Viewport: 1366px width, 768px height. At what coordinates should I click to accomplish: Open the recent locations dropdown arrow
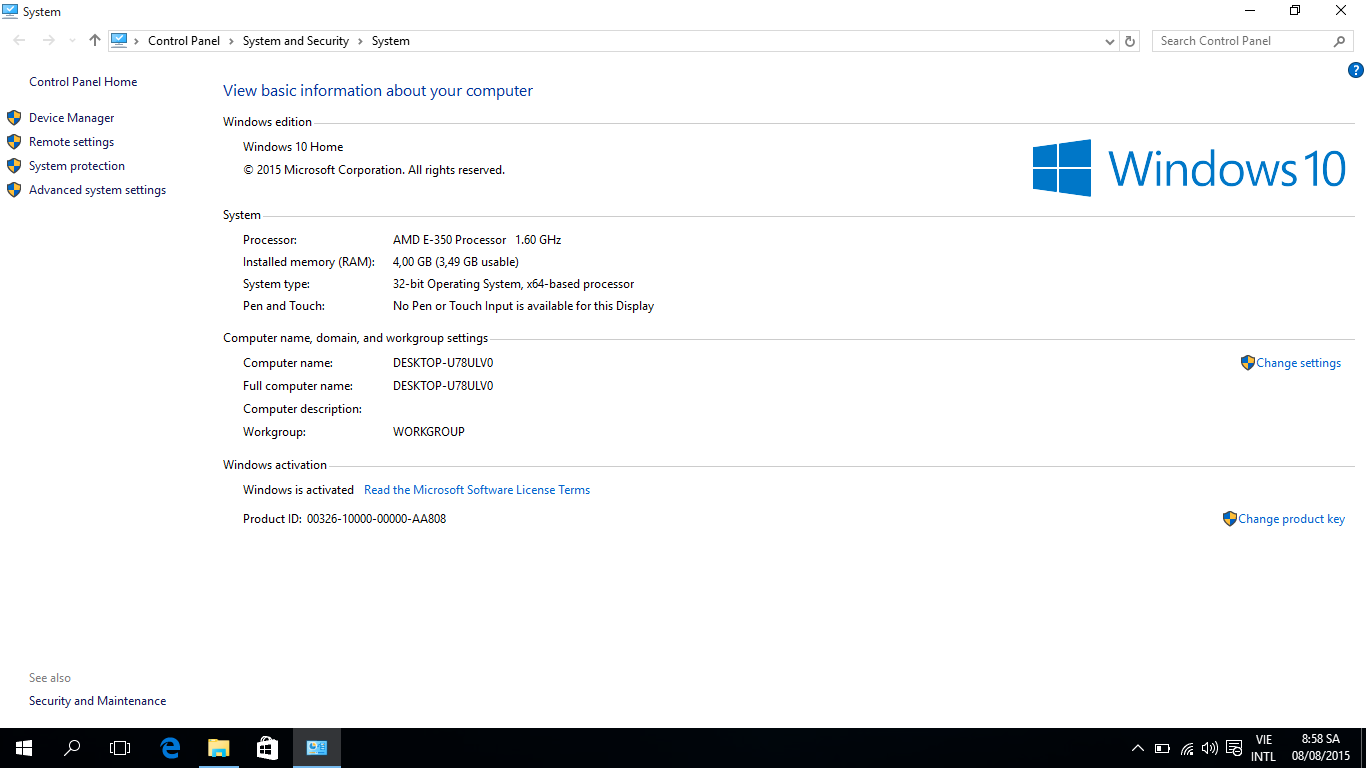72,41
